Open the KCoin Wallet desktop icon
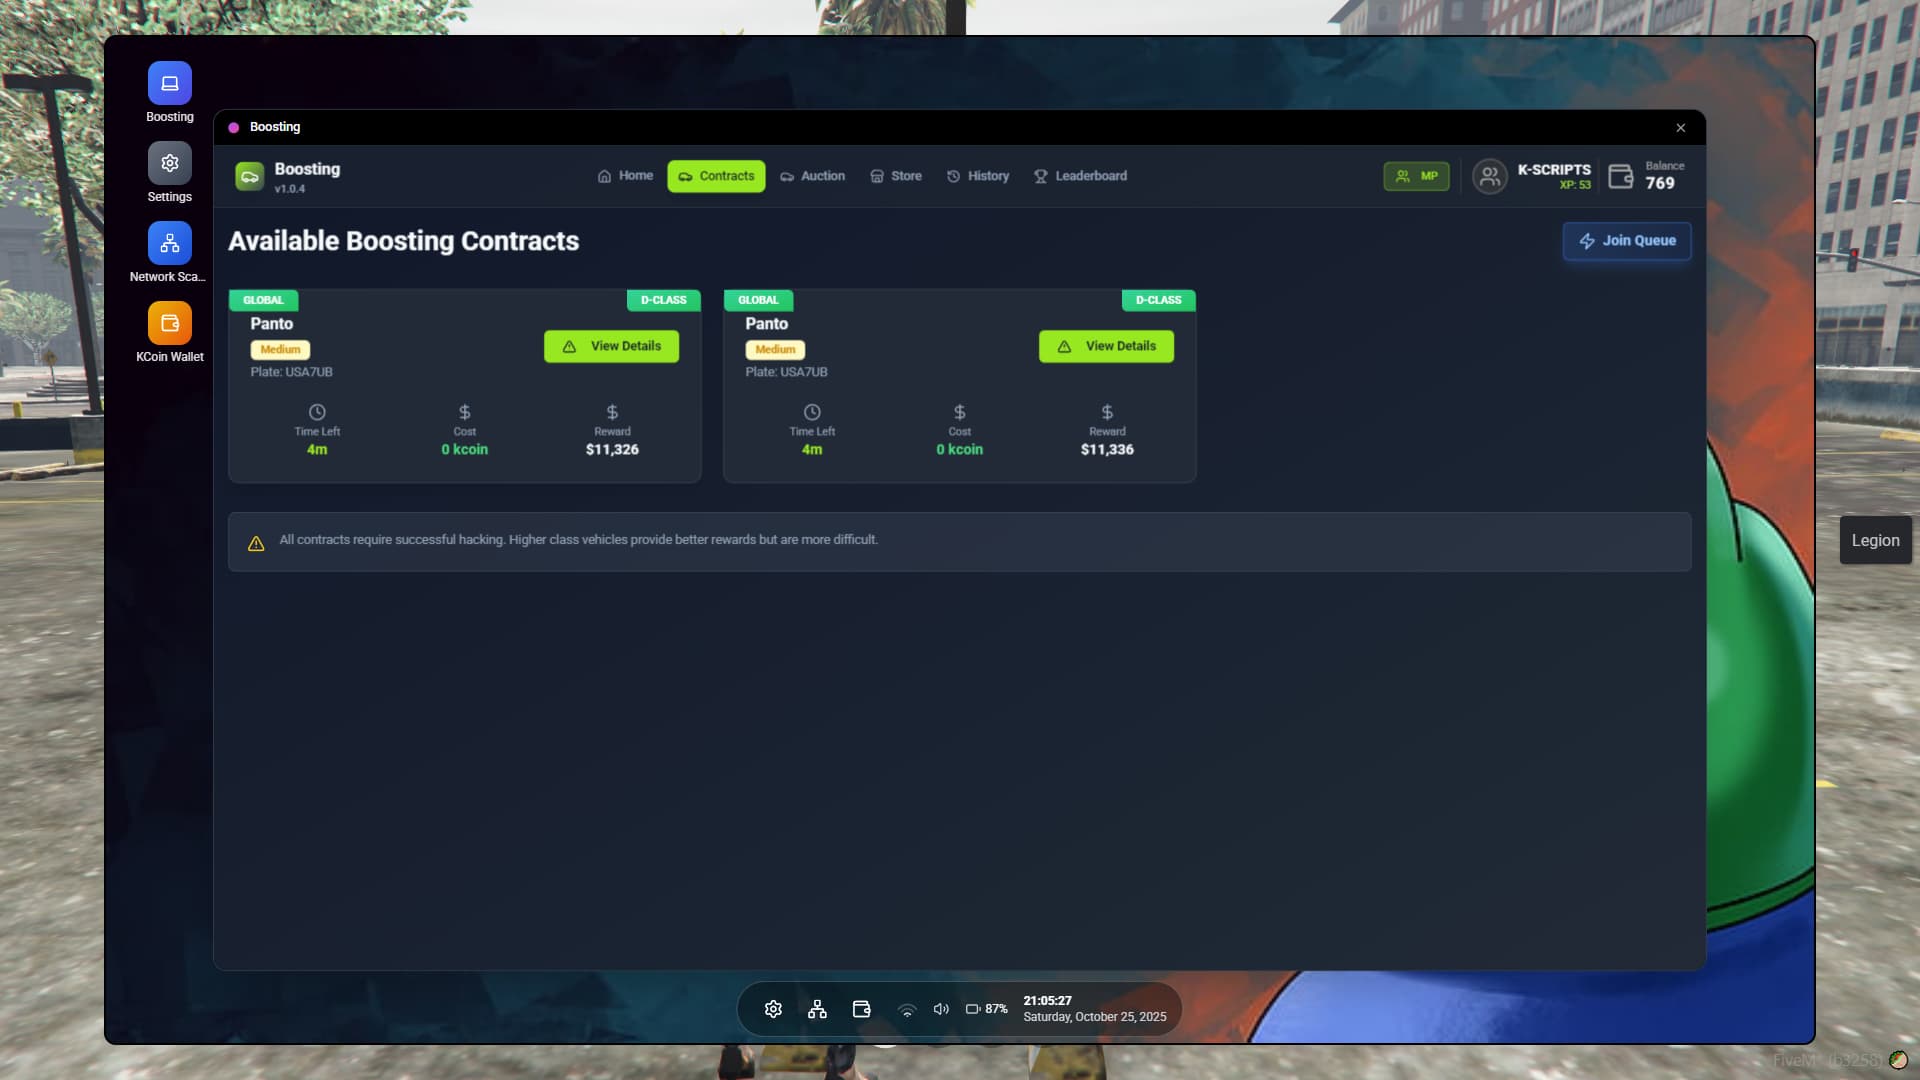The height and width of the screenshot is (1080, 1920). point(170,323)
